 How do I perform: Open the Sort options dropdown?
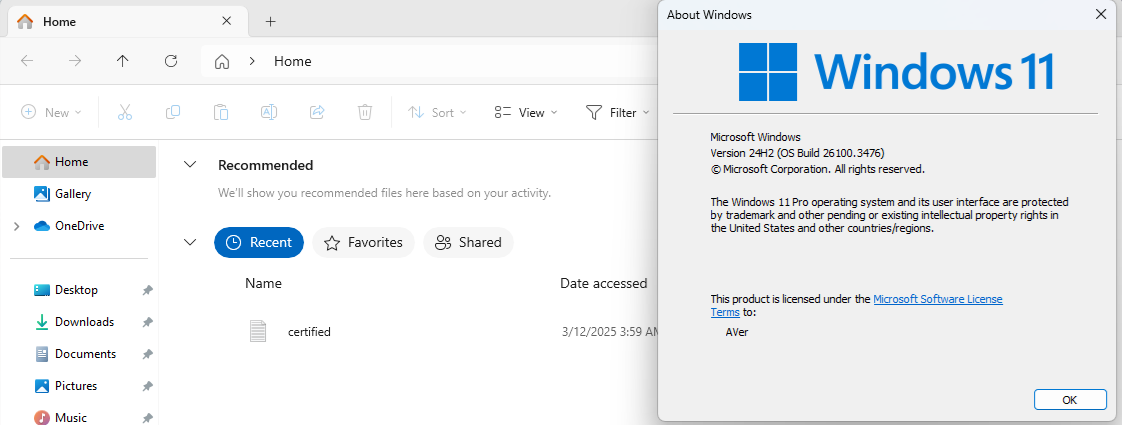[x=437, y=112]
